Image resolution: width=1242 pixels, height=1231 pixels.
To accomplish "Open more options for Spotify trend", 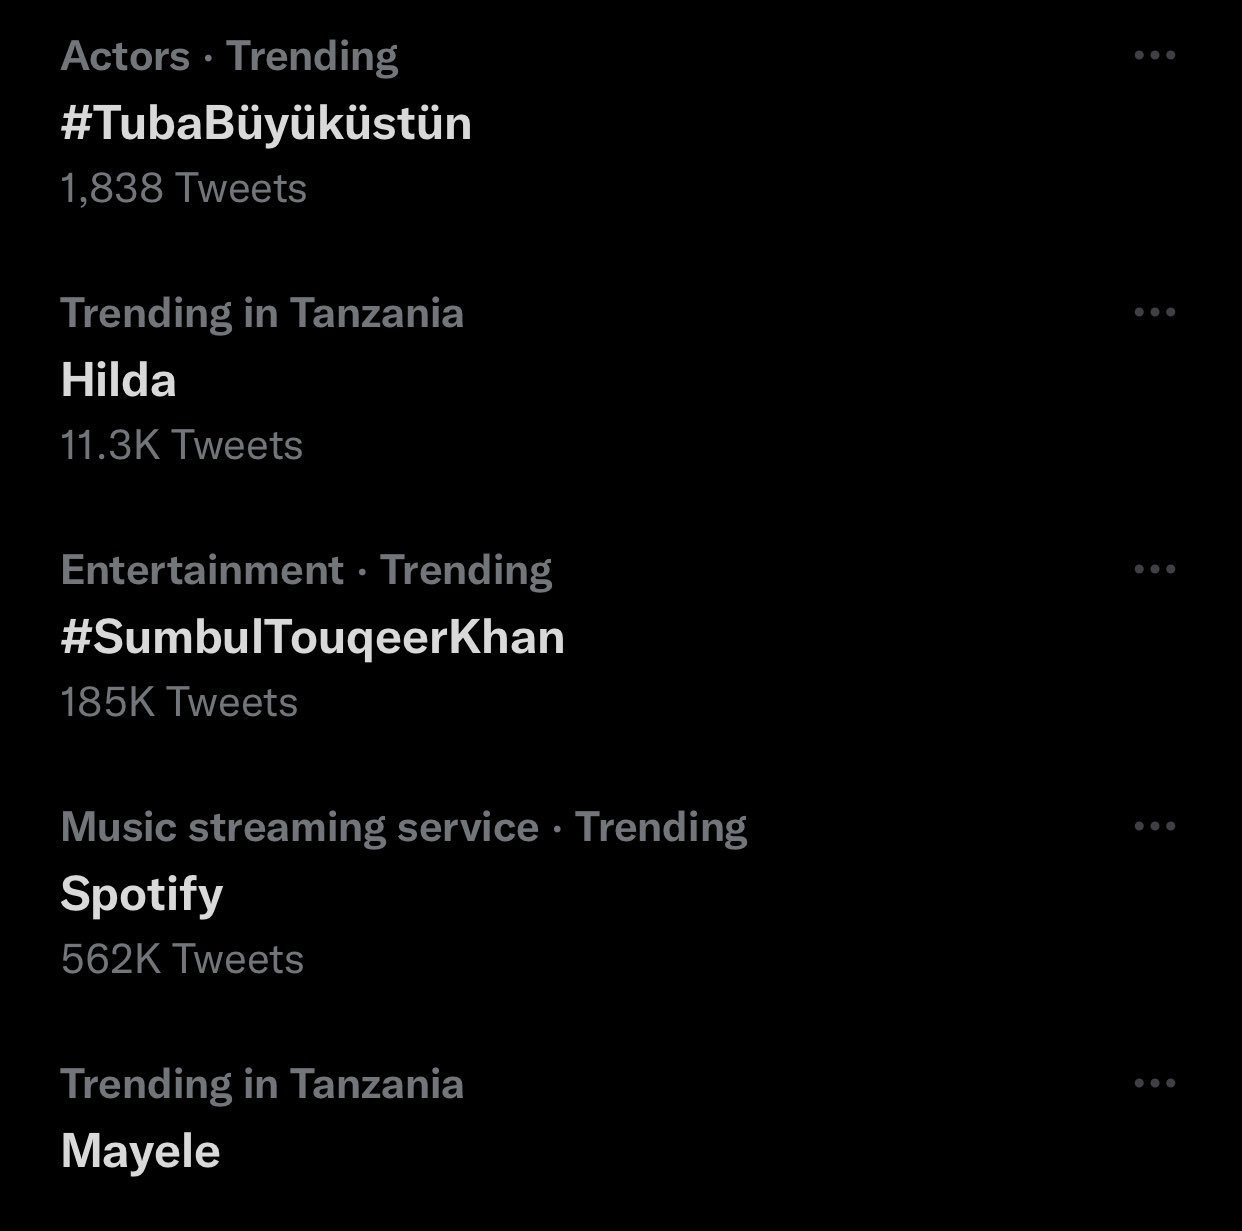I will tap(1154, 827).
